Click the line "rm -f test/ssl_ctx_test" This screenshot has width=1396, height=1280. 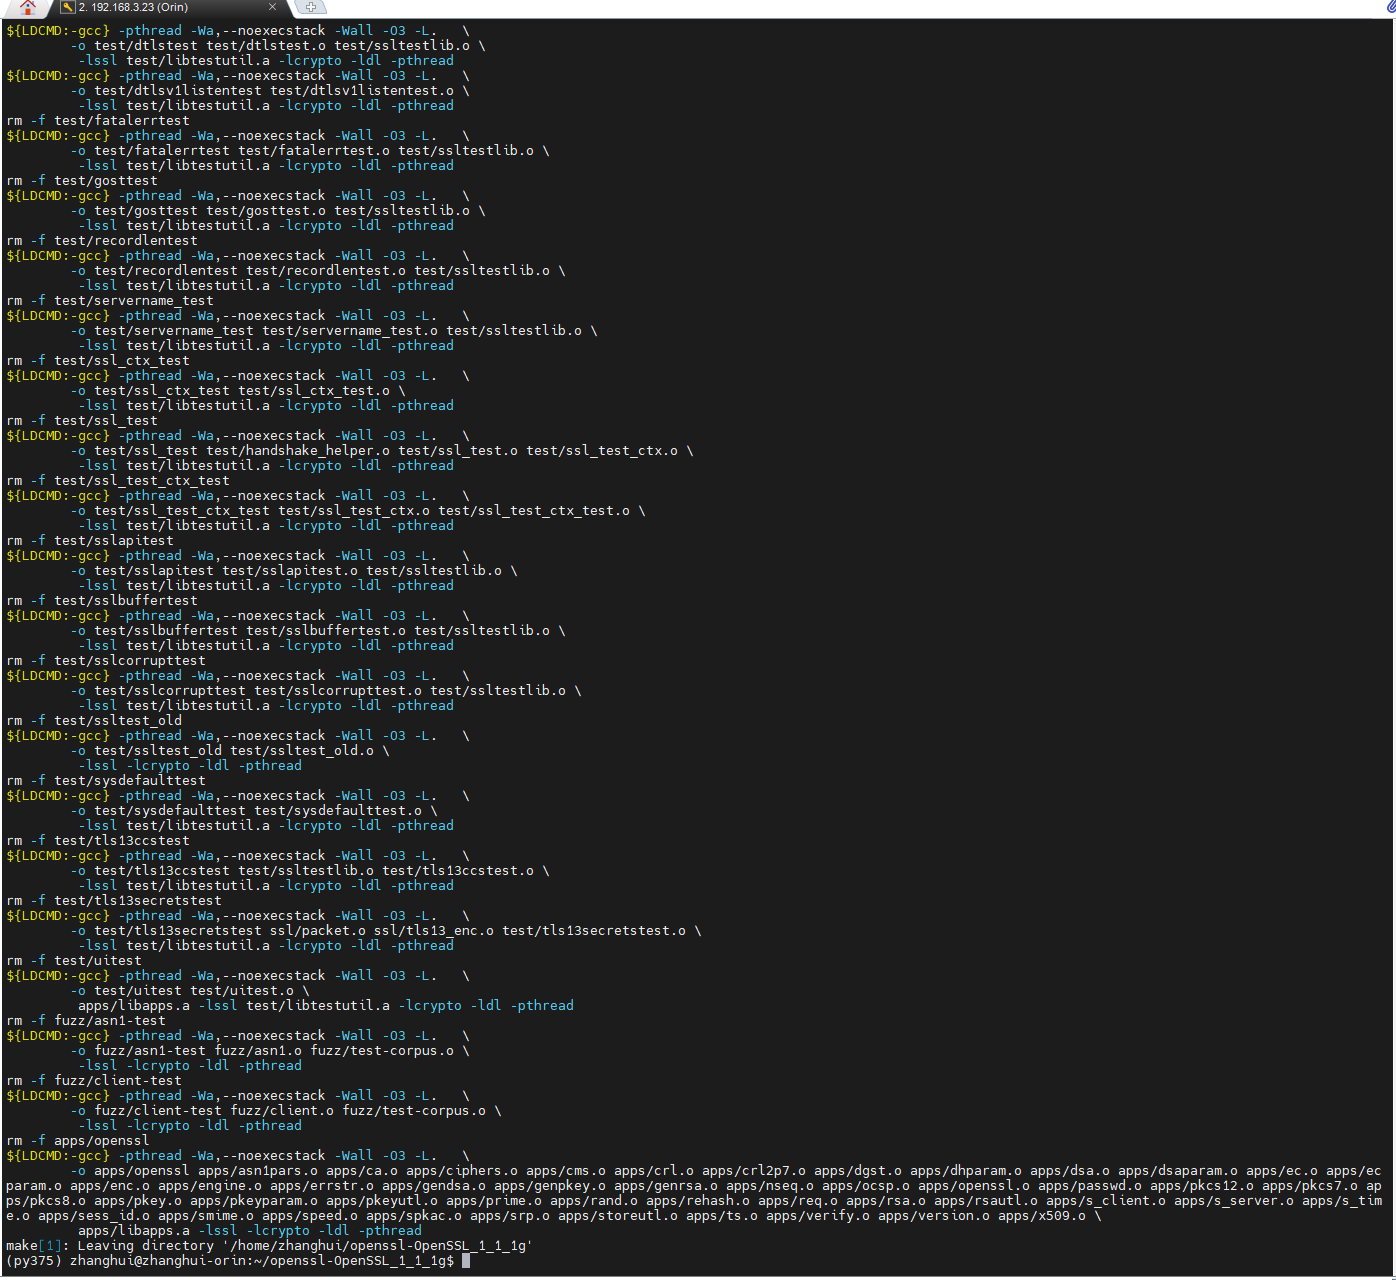pyautogui.click(x=98, y=361)
